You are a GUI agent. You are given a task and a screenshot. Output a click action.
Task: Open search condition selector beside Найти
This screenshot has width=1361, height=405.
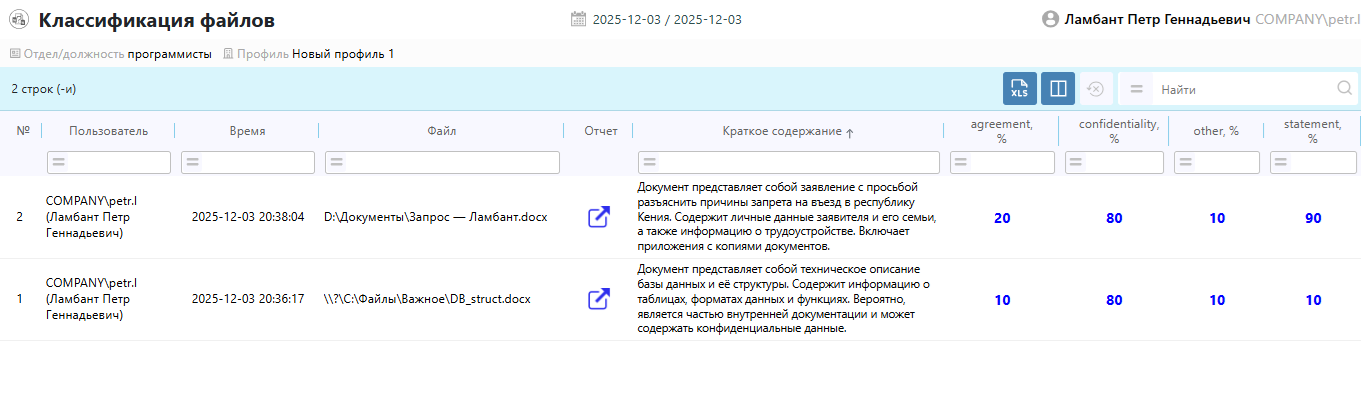(x=1136, y=89)
